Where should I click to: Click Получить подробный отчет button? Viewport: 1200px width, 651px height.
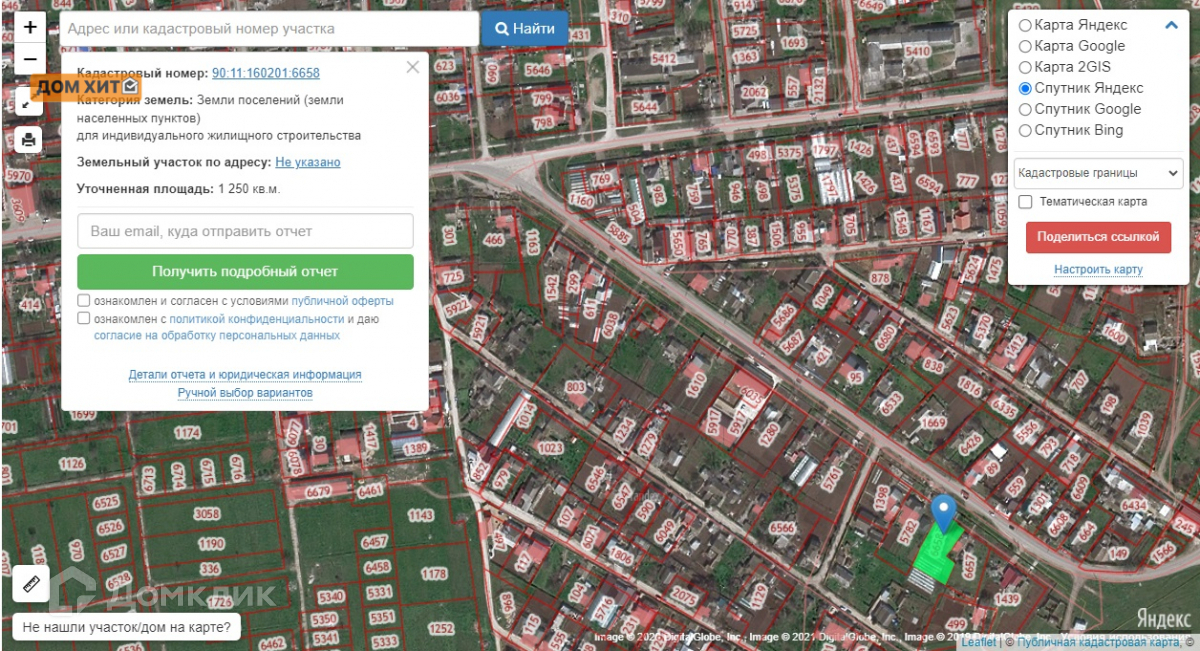click(x=245, y=271)
